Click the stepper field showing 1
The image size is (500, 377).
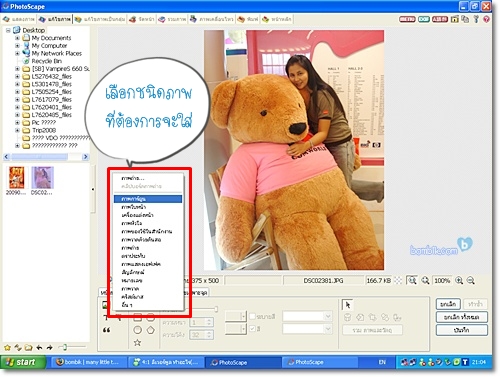201,322
